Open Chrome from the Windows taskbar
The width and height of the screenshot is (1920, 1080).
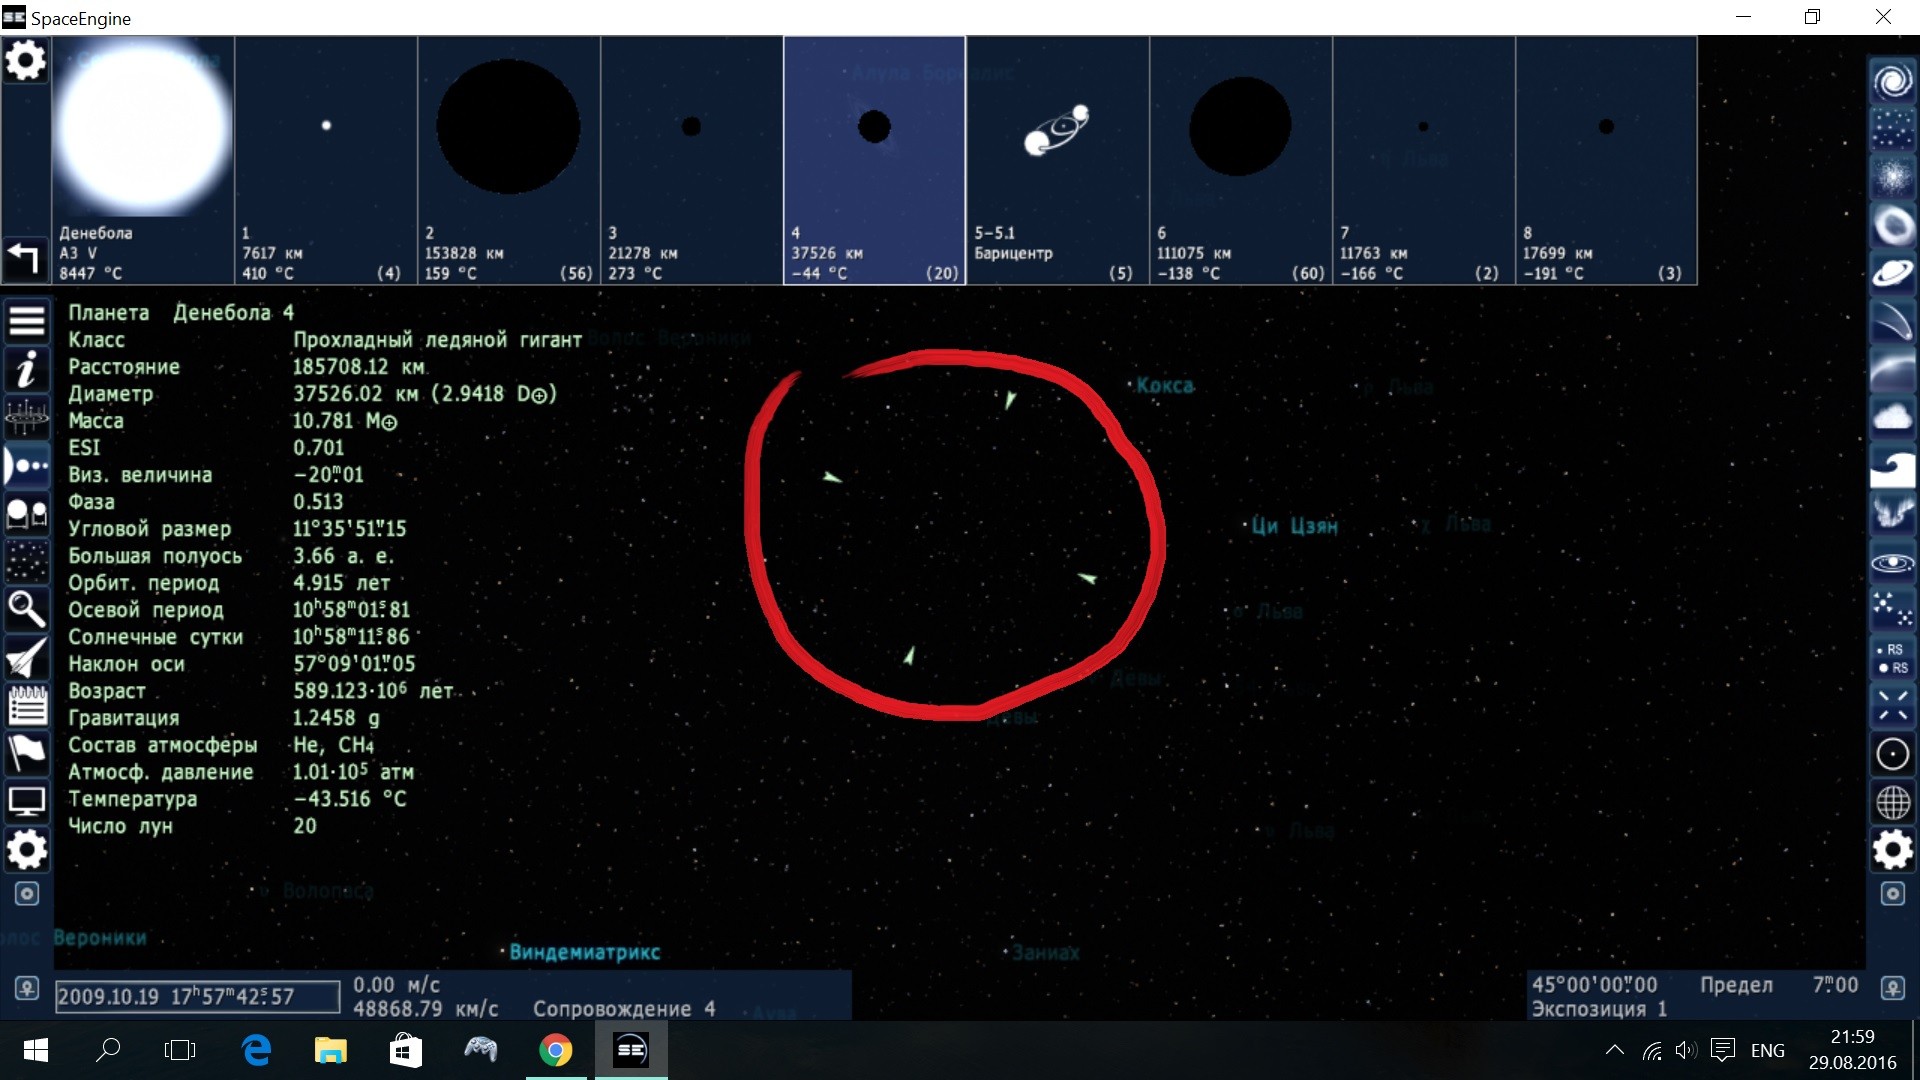click(556, 1050)
